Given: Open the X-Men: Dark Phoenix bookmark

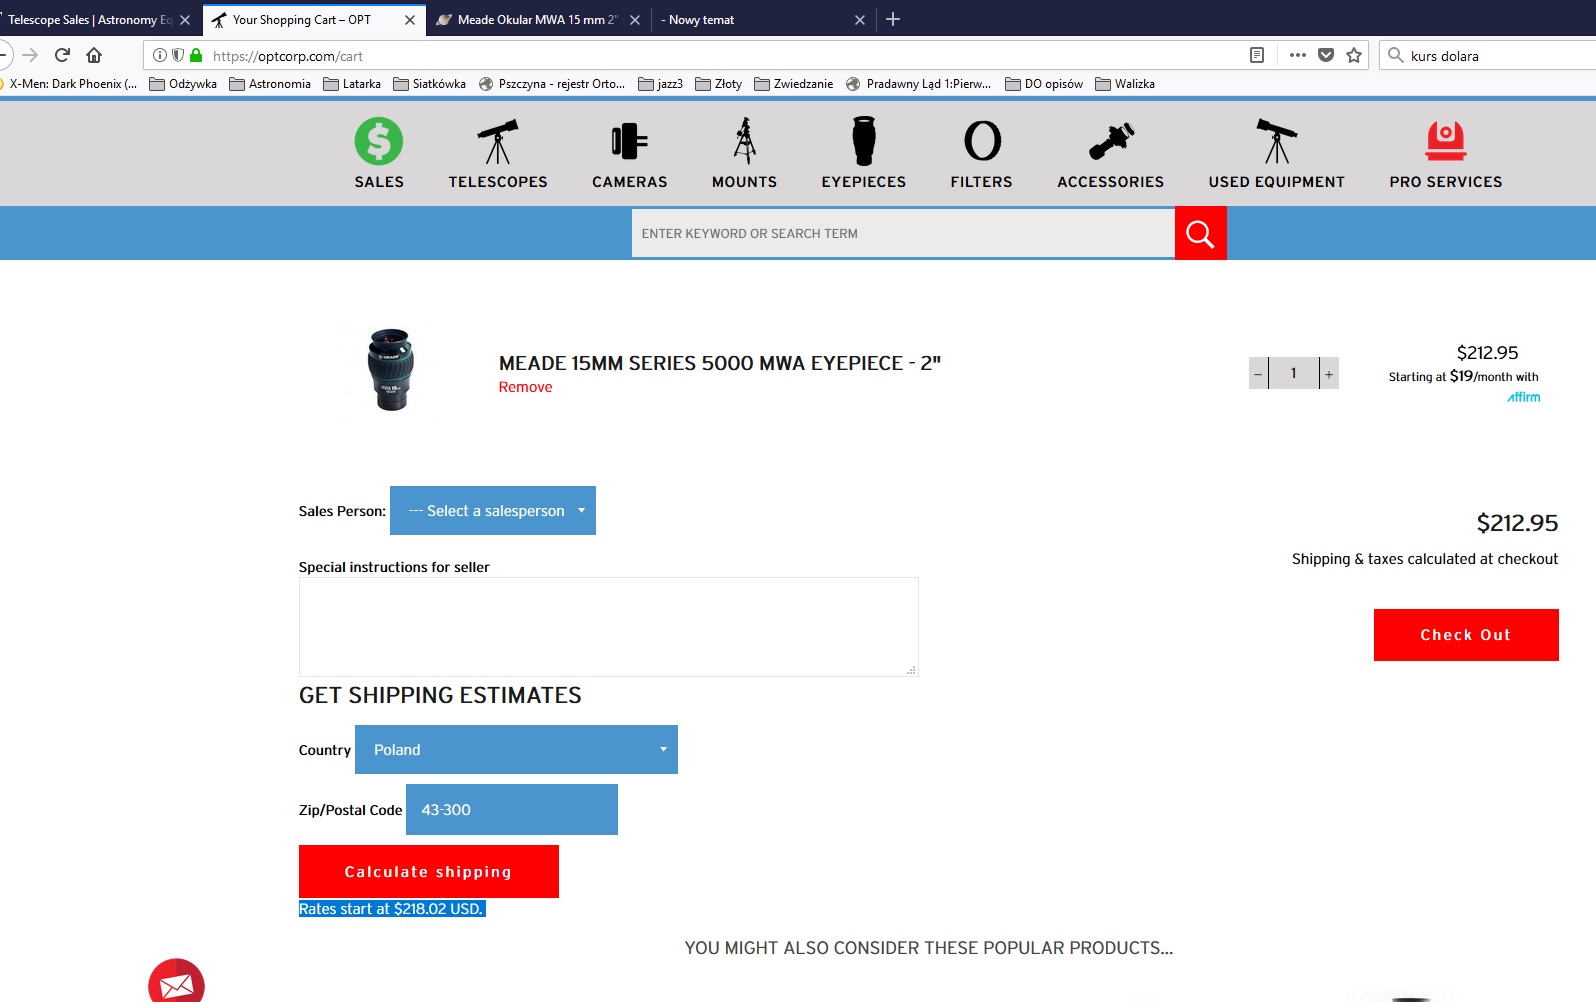Looking at the screenshot, I should click(x=69, y=84).
